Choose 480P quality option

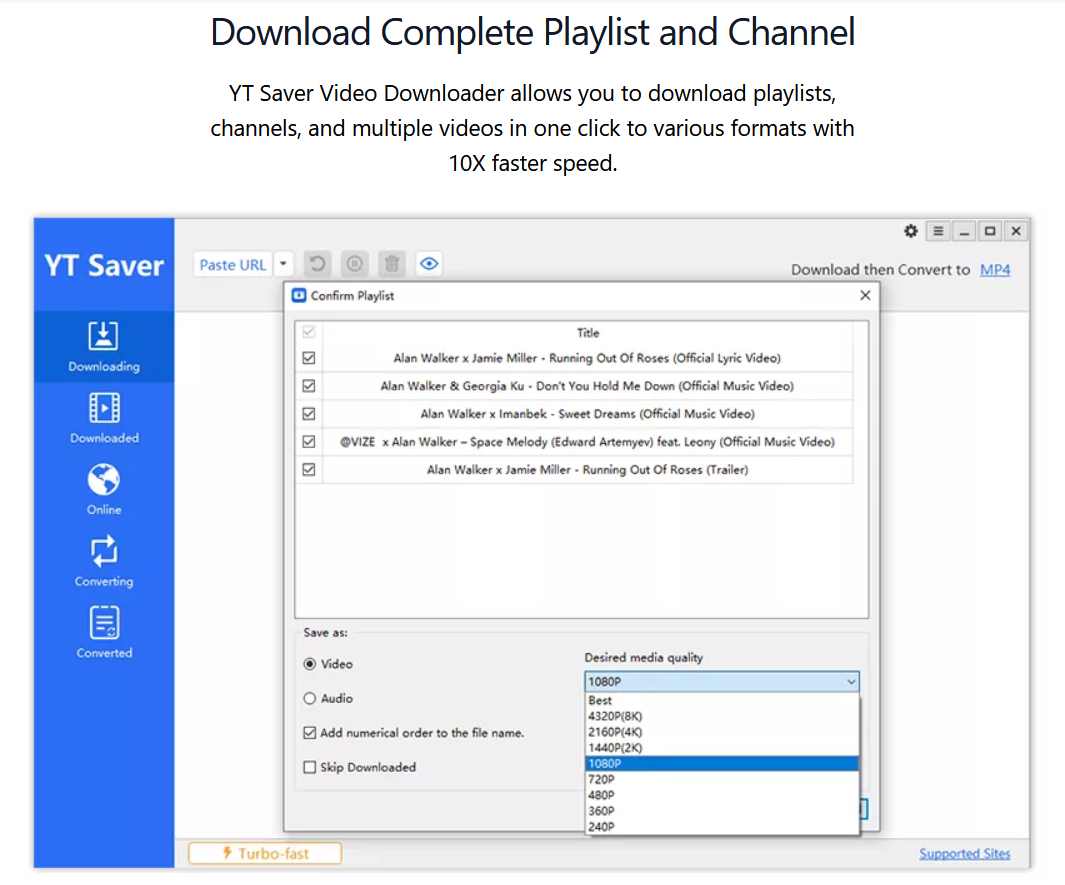721,795
